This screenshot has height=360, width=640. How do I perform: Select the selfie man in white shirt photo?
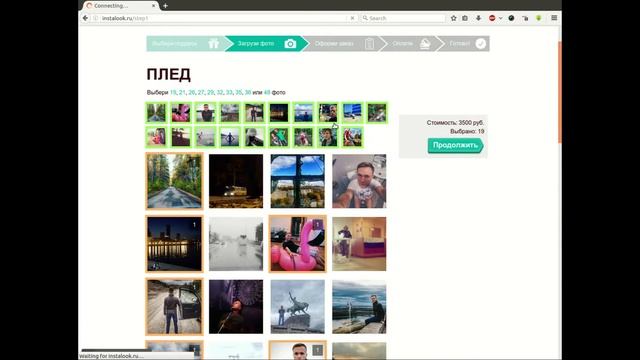[x=359, y=181]
